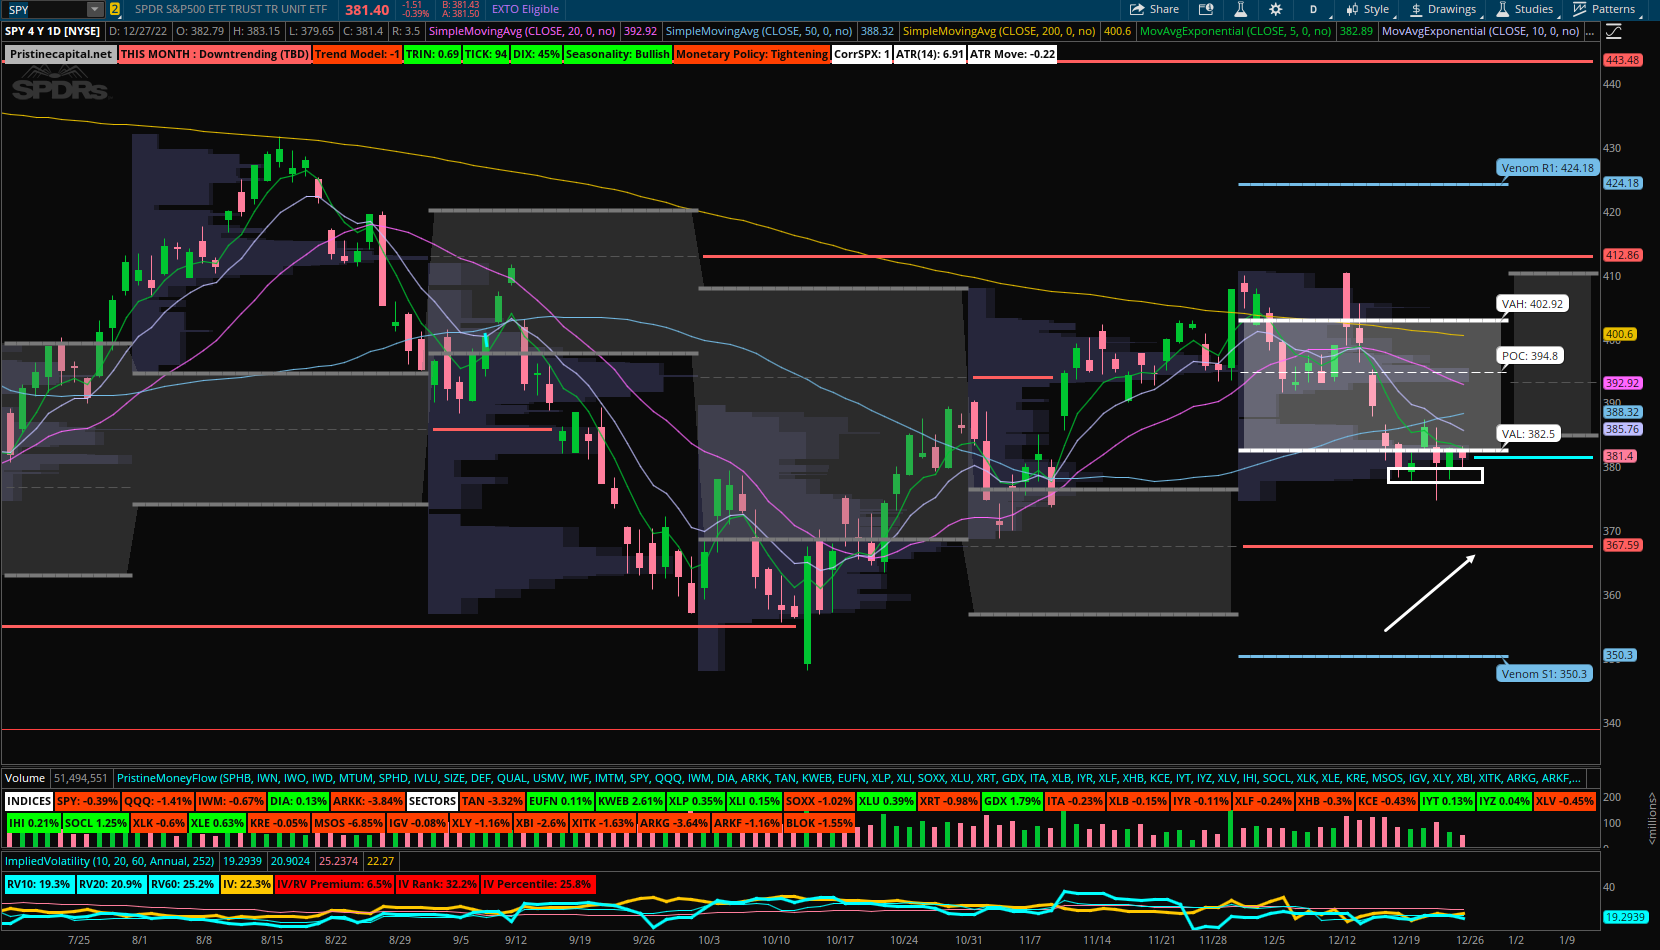Select the POC: 394.8 label

pos(1529,356)
